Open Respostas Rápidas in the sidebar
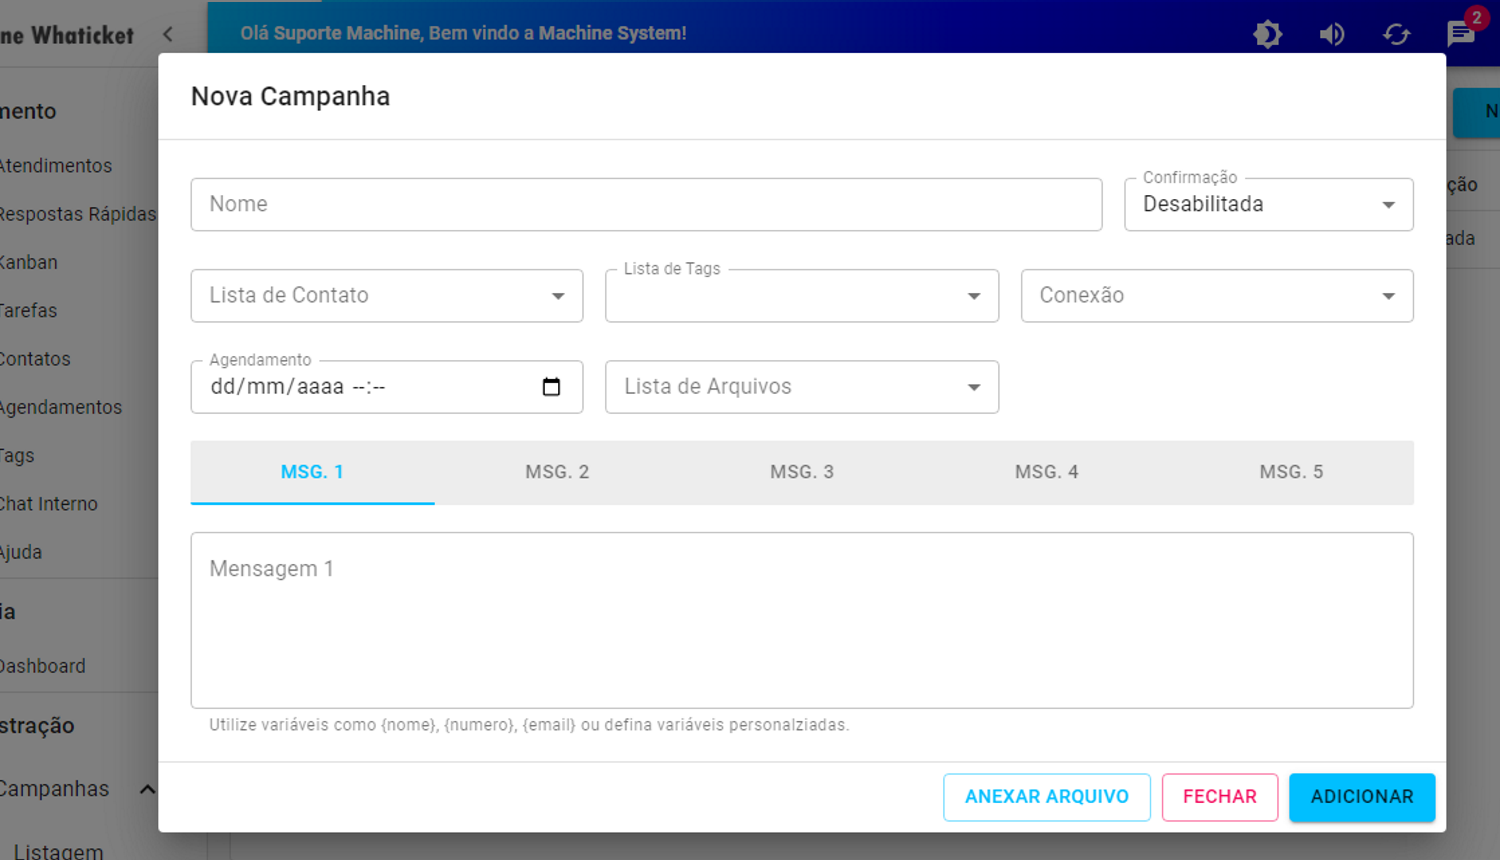1500x860 pixels. tap(79, 214)
